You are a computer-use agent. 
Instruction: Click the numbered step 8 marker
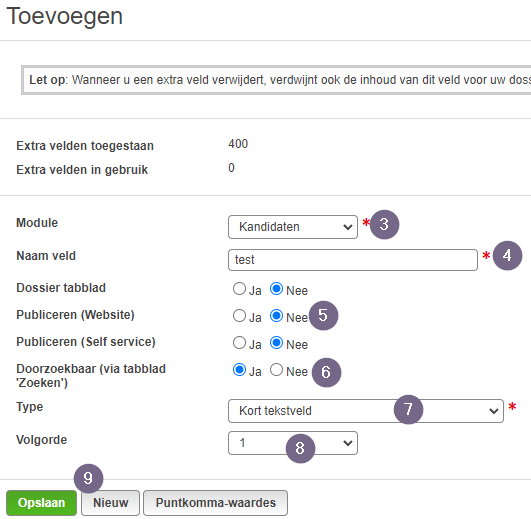pos(300,449)
